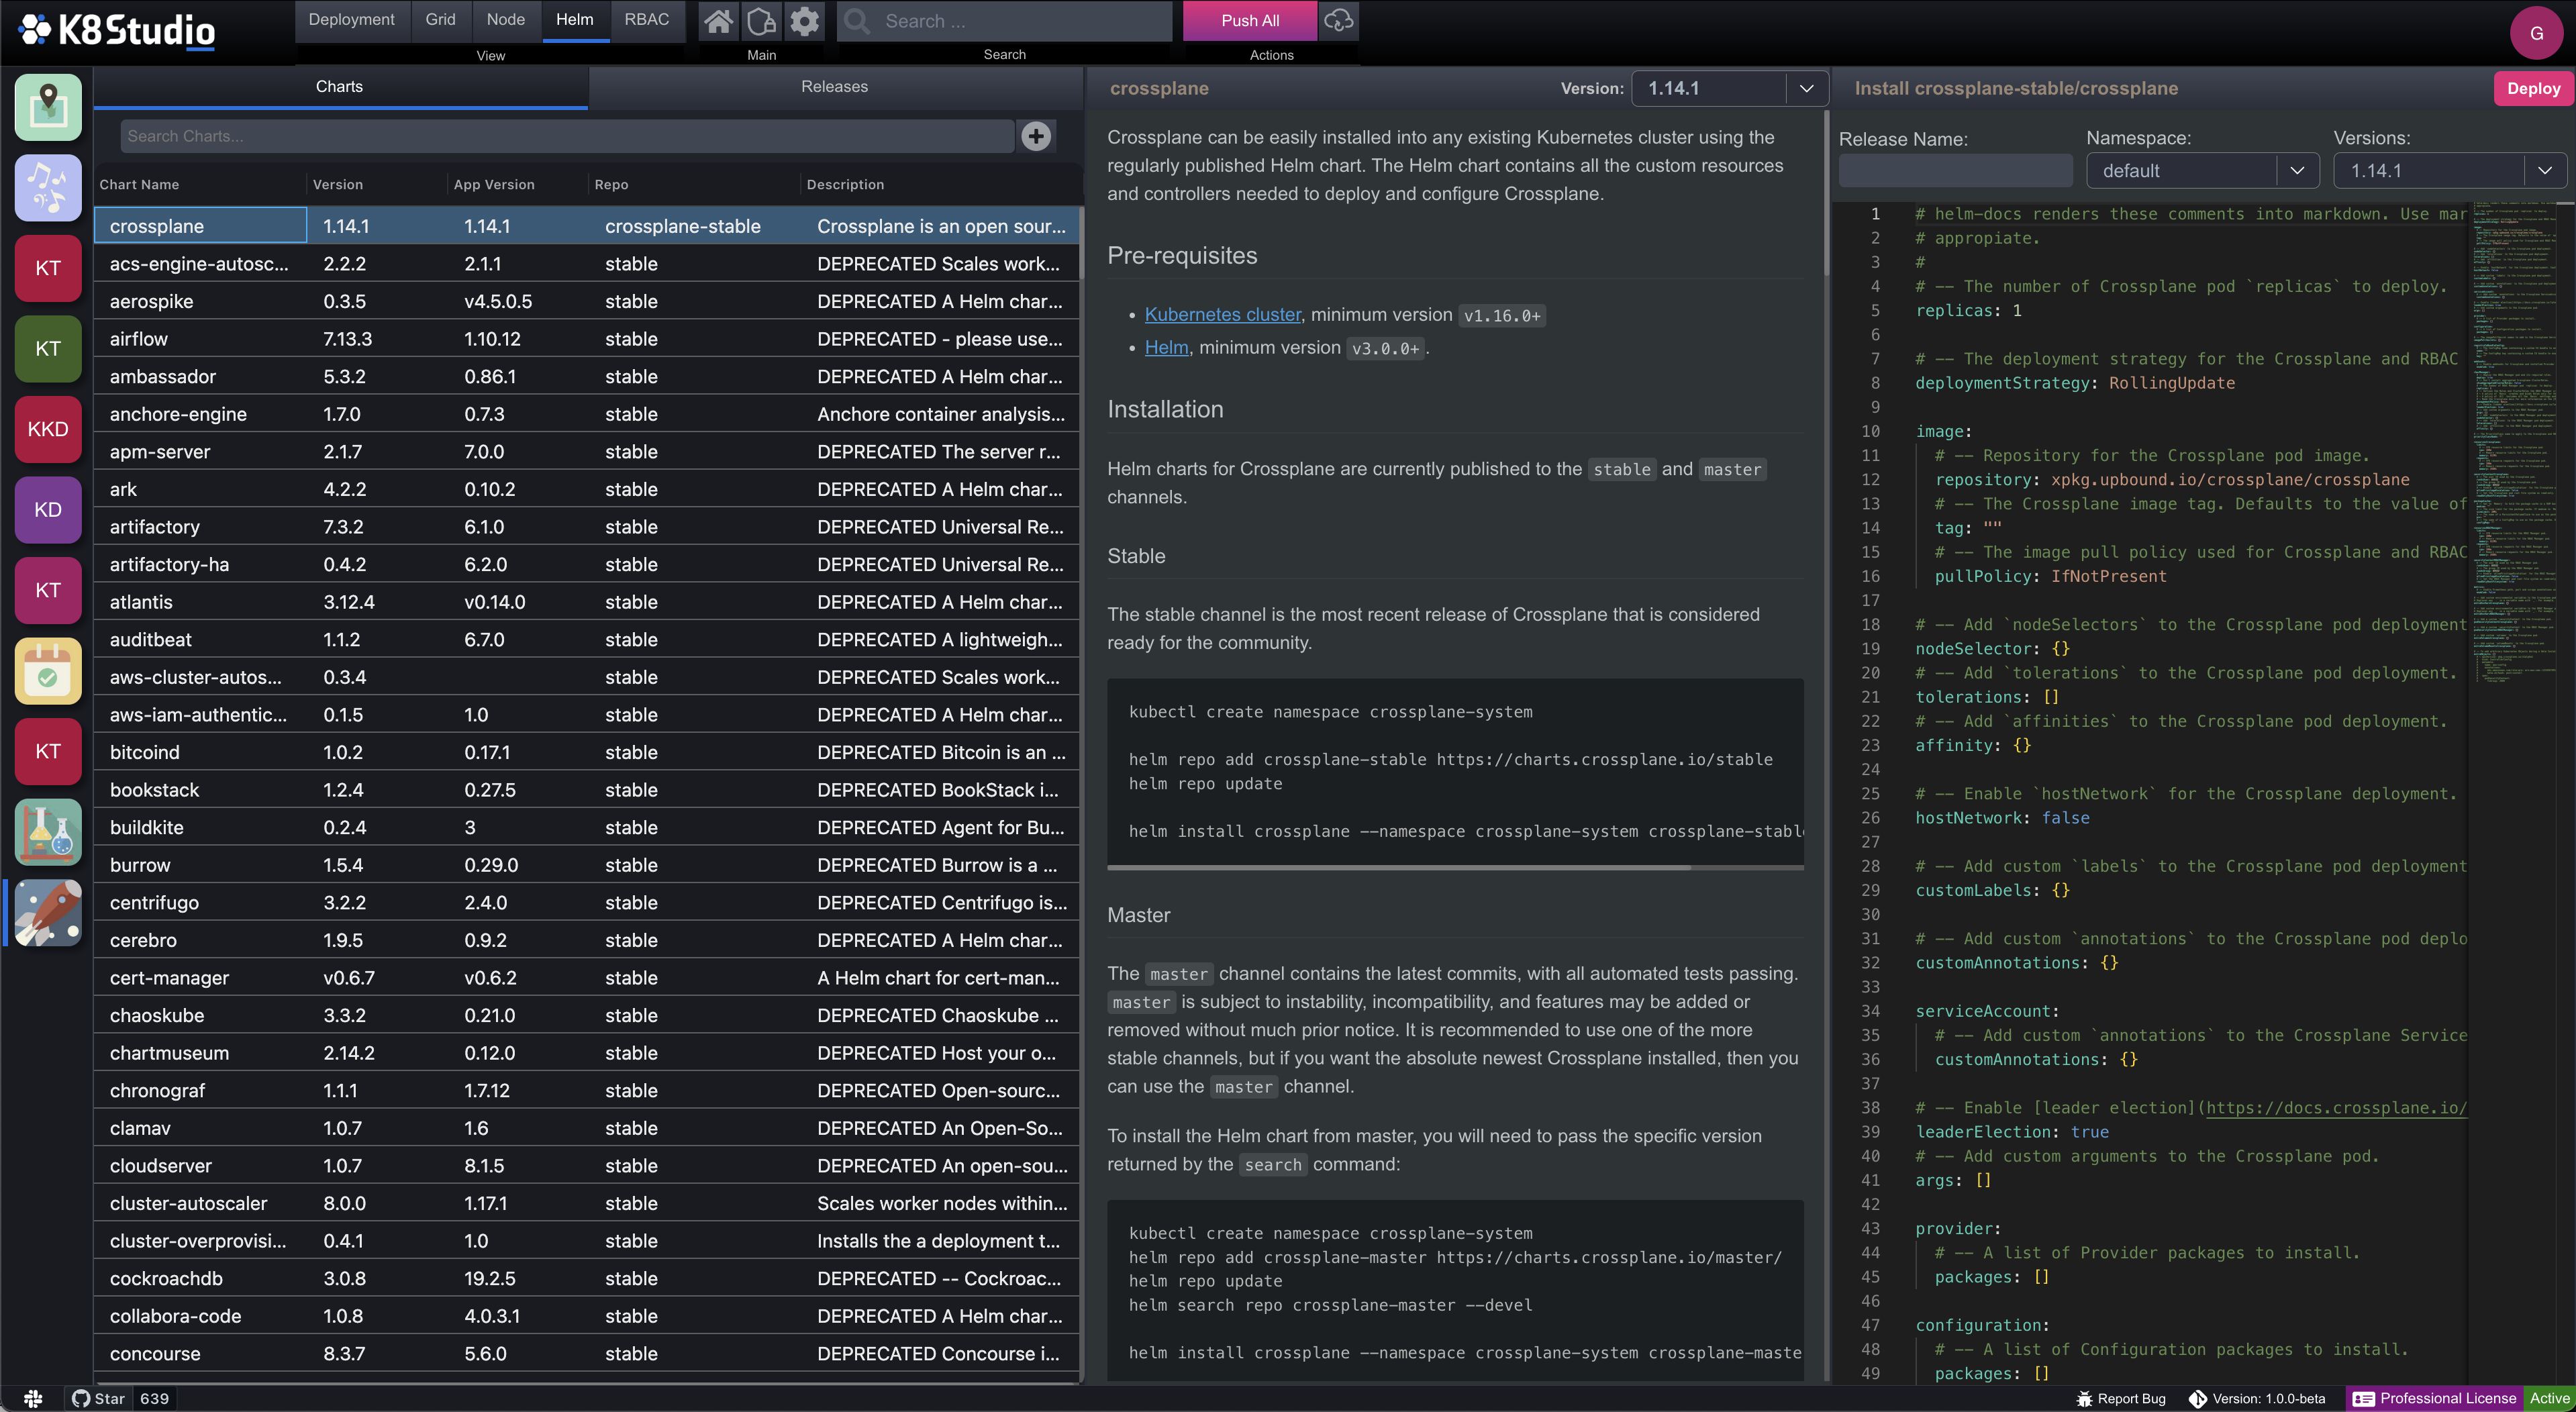Select the purple KD cluster in the sidebar
This screenshot has width=2576, height=1412.
[x=48, y=510]
